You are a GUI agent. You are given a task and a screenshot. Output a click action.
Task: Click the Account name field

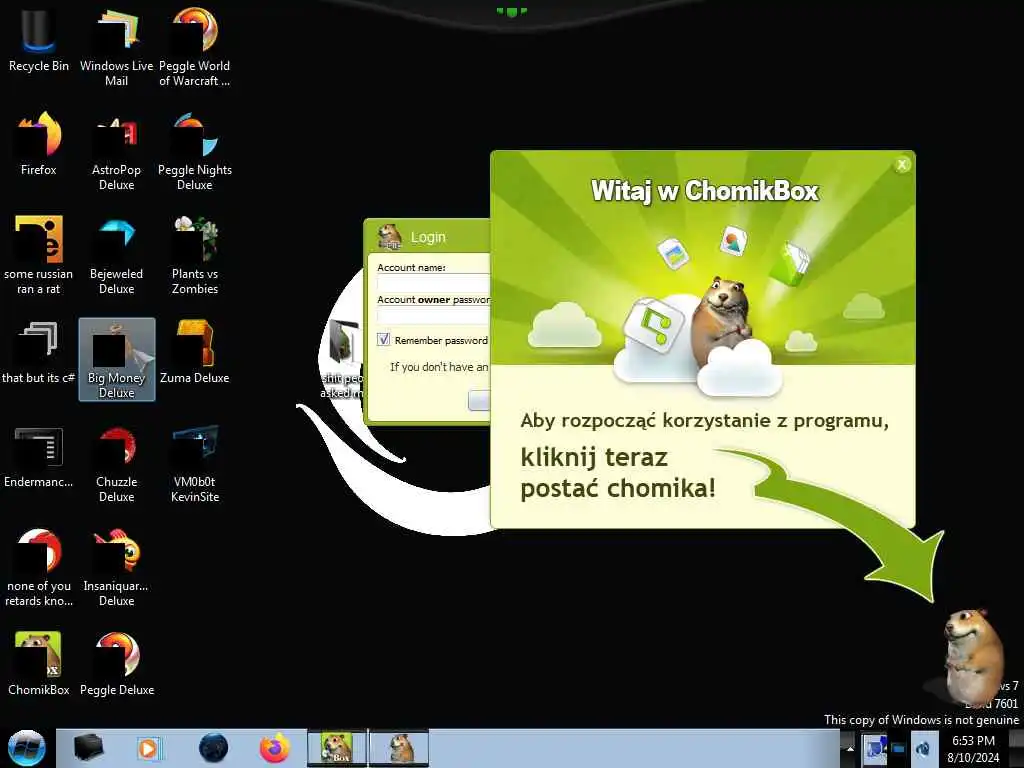pos(434,283)
